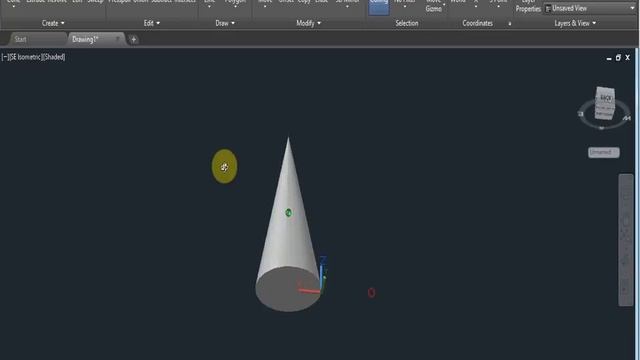Open the Move Gizmo dropdown arrow
The height and width of the screenshot is (360, 640).
(x=444, y=5)
